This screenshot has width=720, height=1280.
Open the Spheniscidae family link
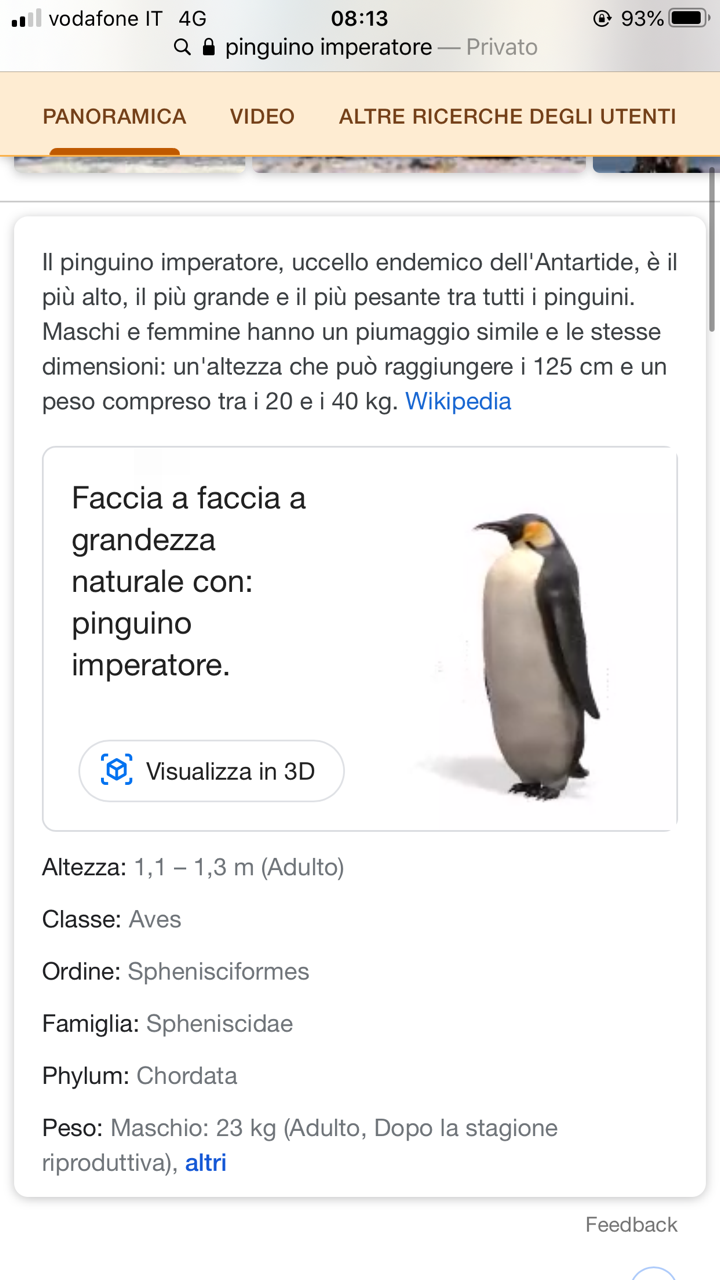pyautogui.click(x=219, y=1023)
